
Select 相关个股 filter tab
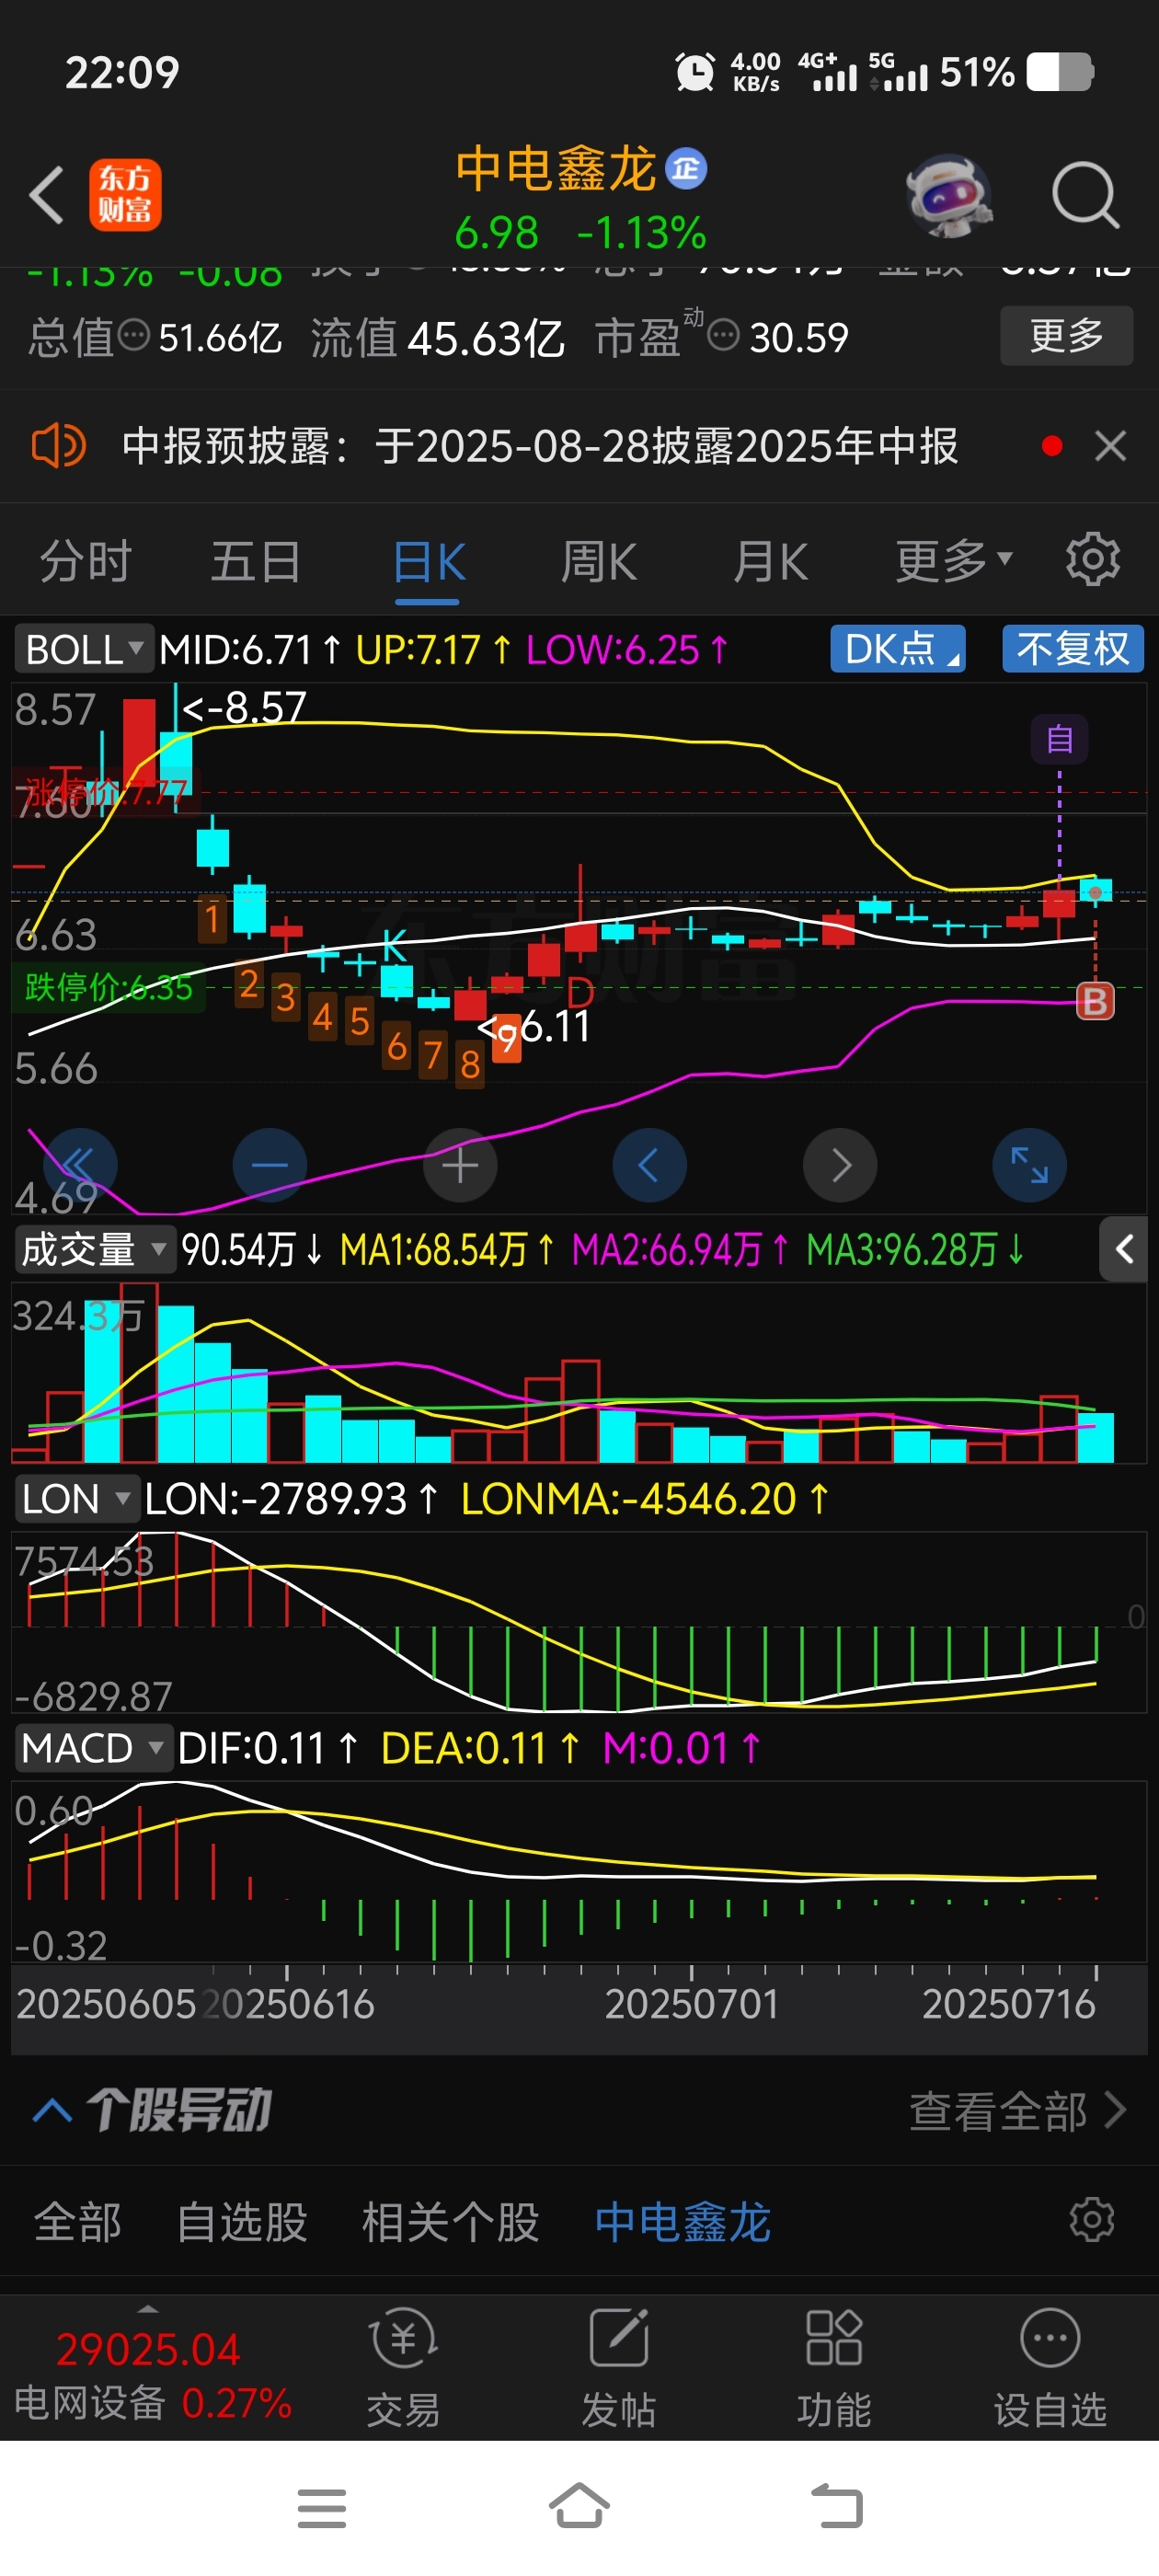point(450,2222)
